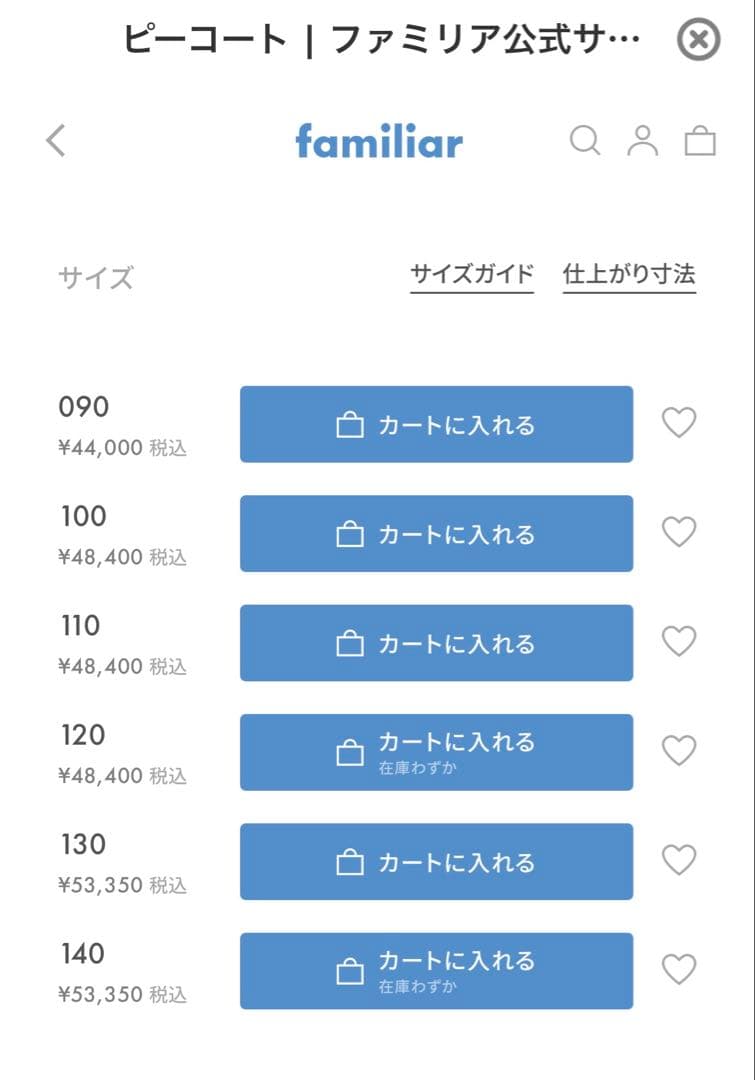Save size 140 with the heart icon
The image size is (755, 1080).
pyautogui.click(x=679, y=969)
